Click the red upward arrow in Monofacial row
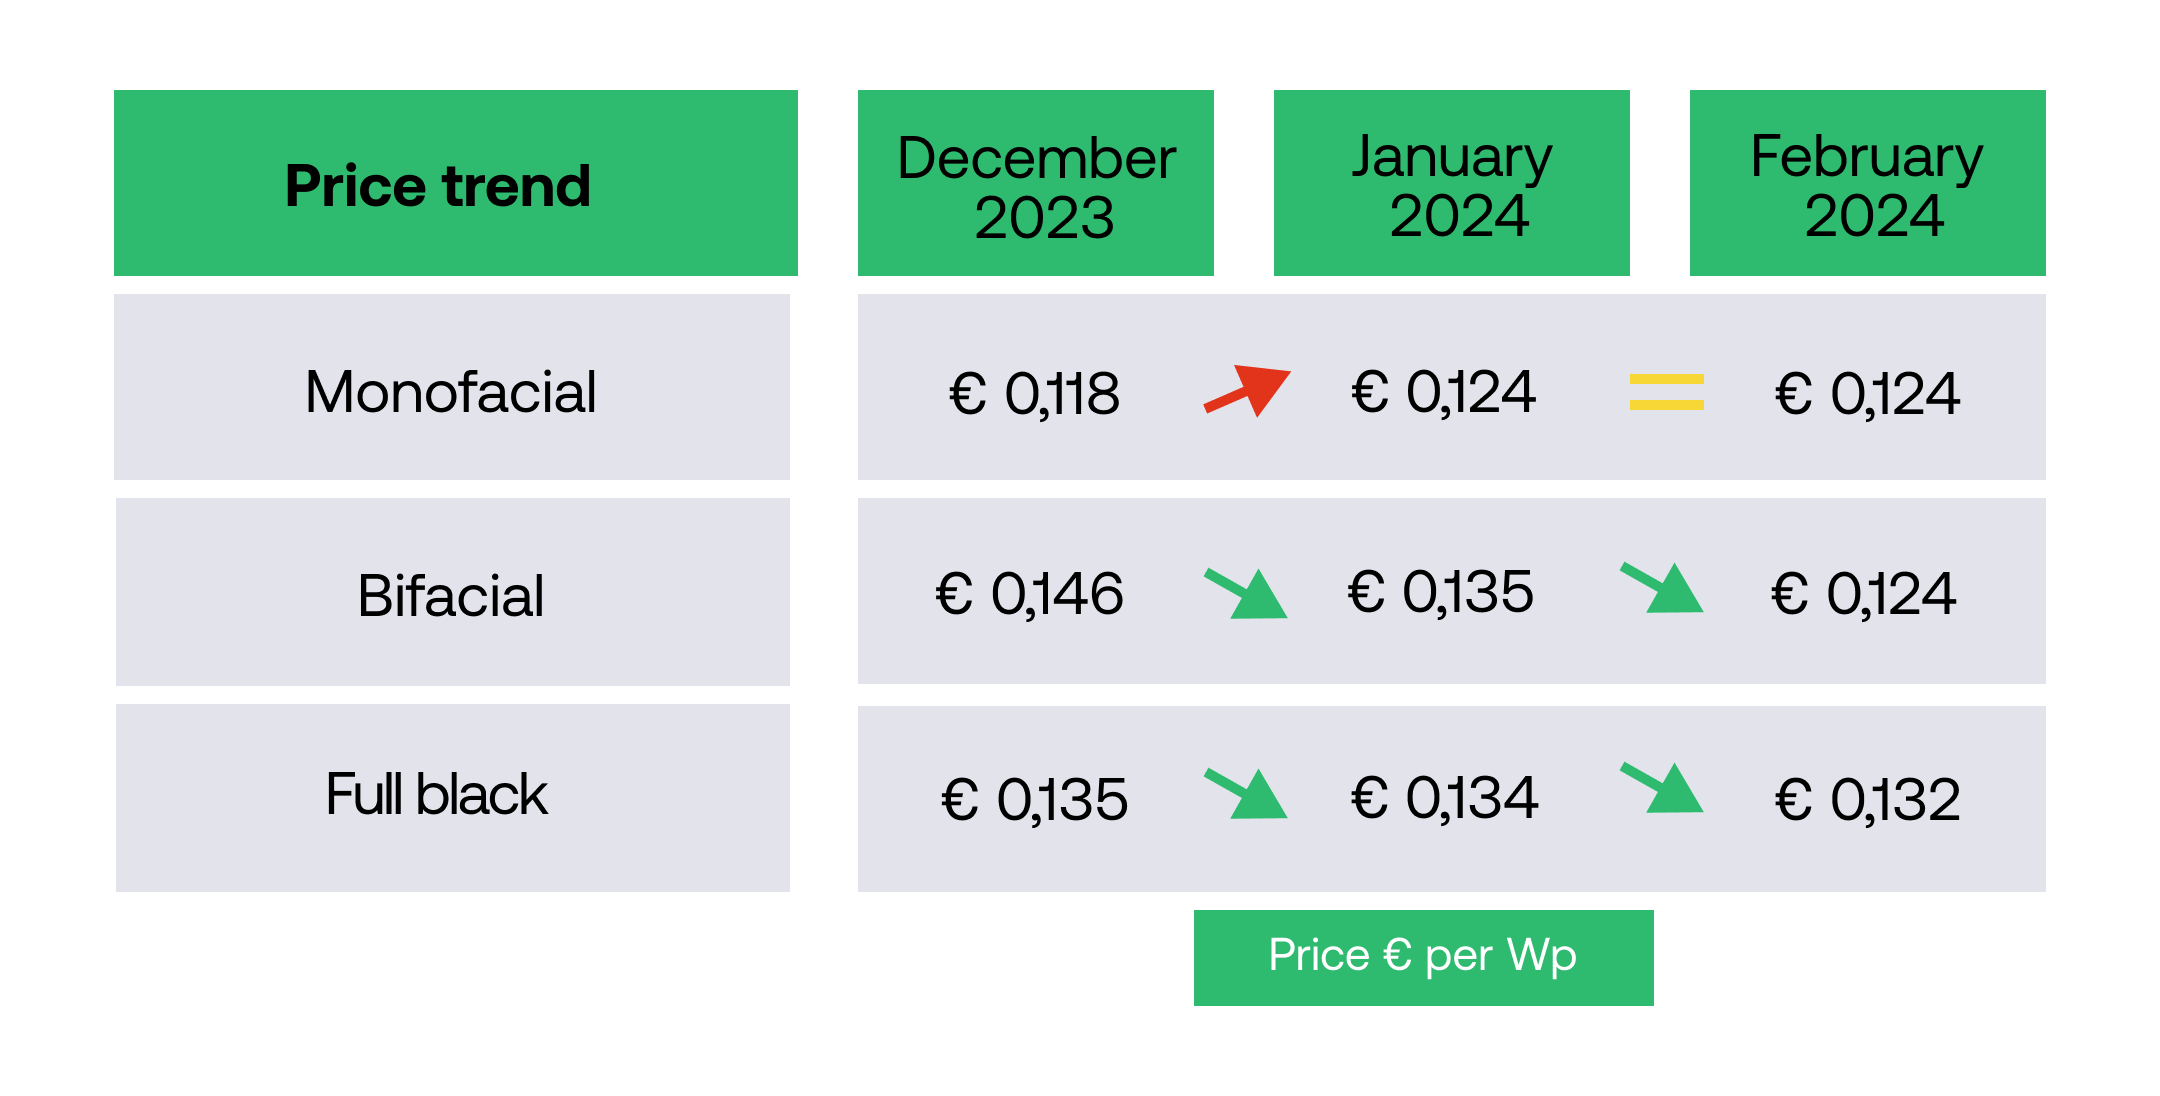Screen dimensions: 2160x1096 (1248, 390)
